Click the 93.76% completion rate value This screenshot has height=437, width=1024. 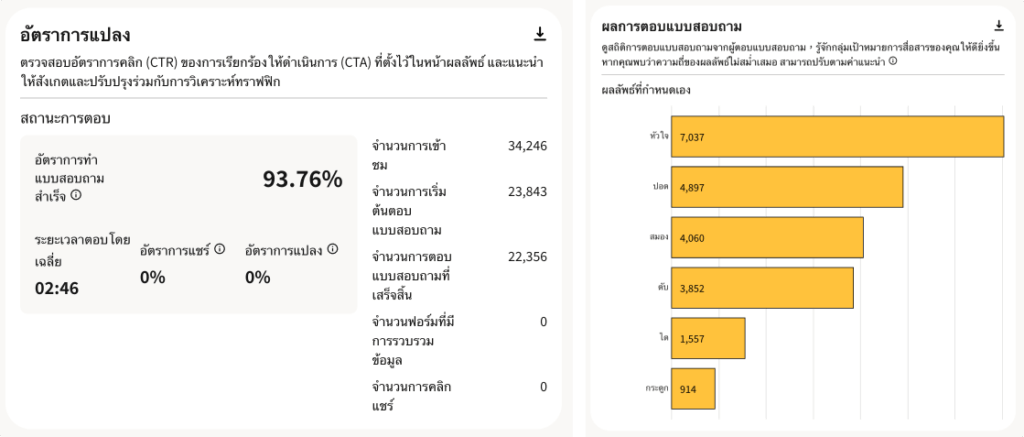pos(302,180)
